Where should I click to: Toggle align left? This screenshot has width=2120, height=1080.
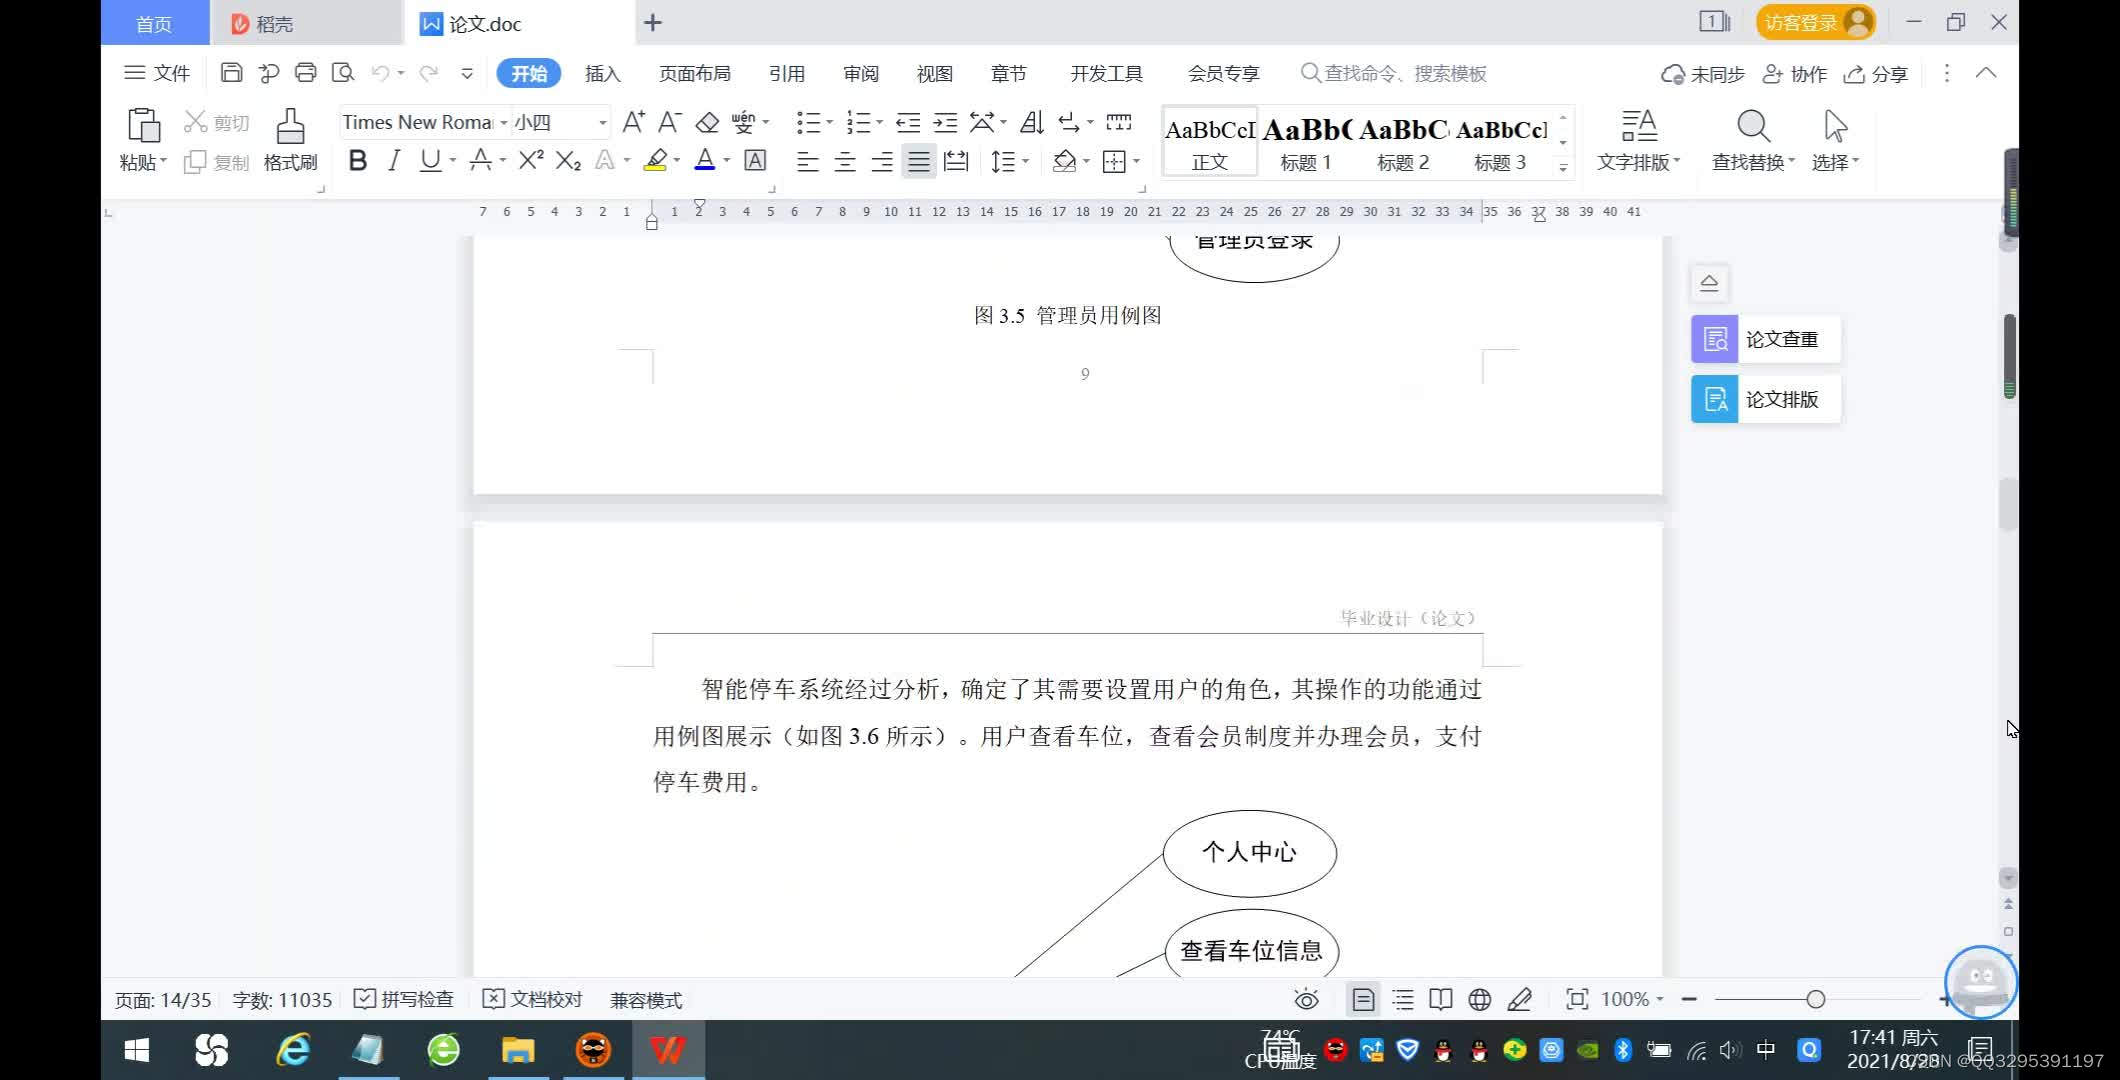[807, 161]
